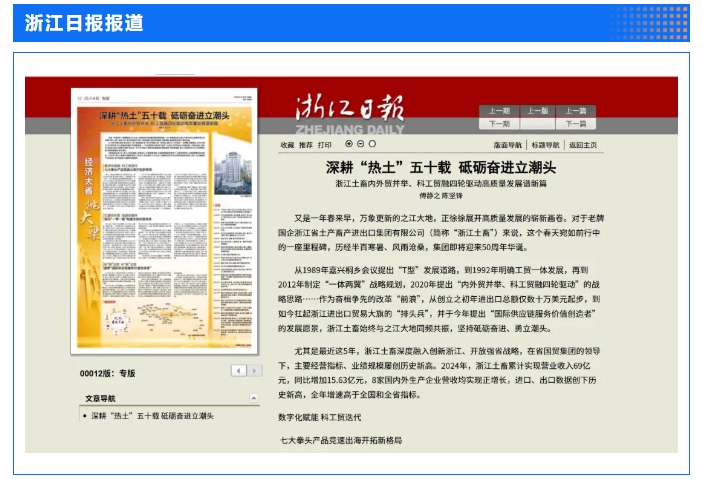
Task: Open the 标题导航 title navigation
Action: click(545, 145)
